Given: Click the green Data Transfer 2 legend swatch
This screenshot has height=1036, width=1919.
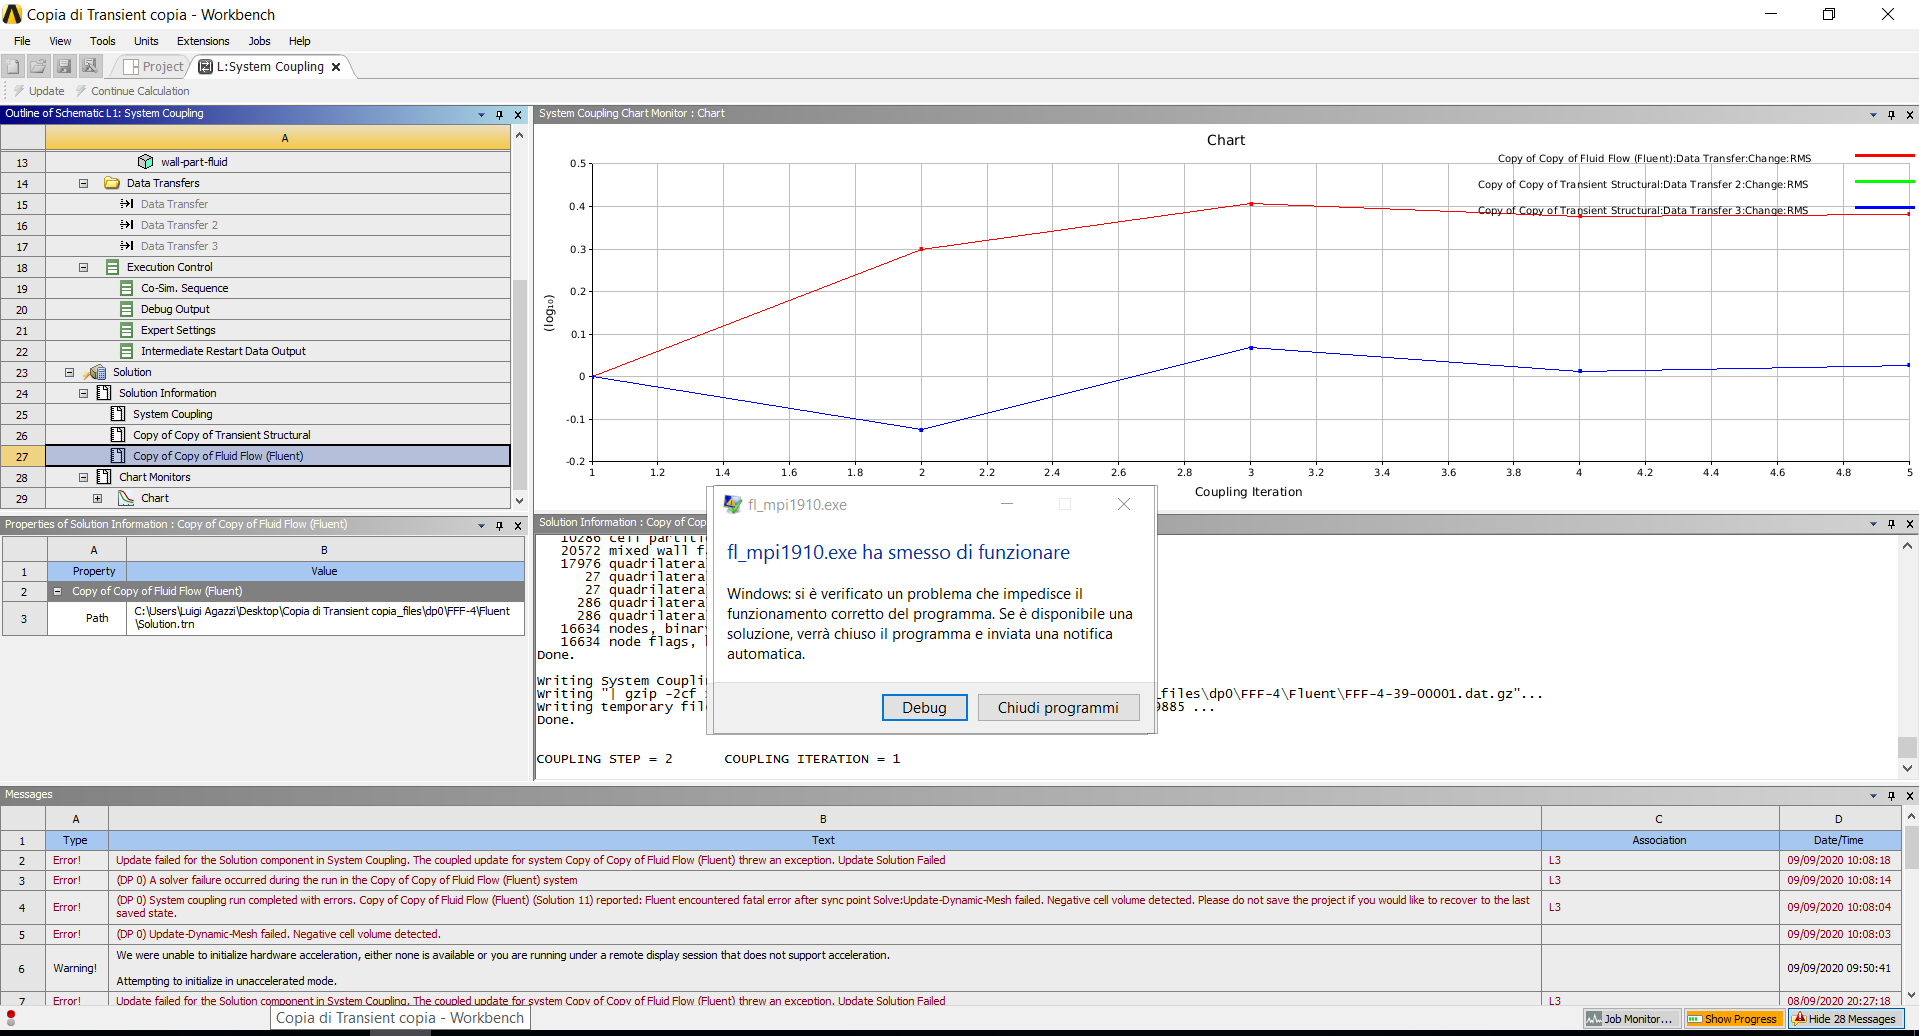Looking at the screenshot, I should (x=1884, y=182).
